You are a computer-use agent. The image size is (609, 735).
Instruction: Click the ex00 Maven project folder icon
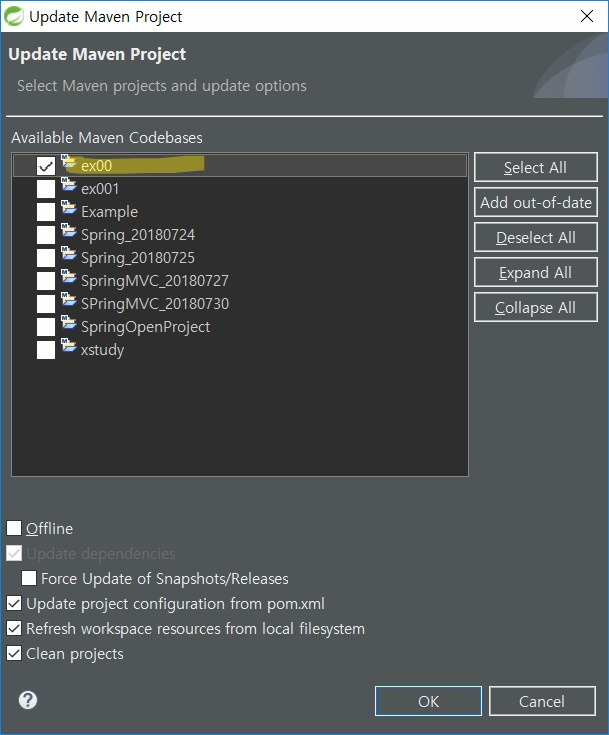(x=68, y=162)
